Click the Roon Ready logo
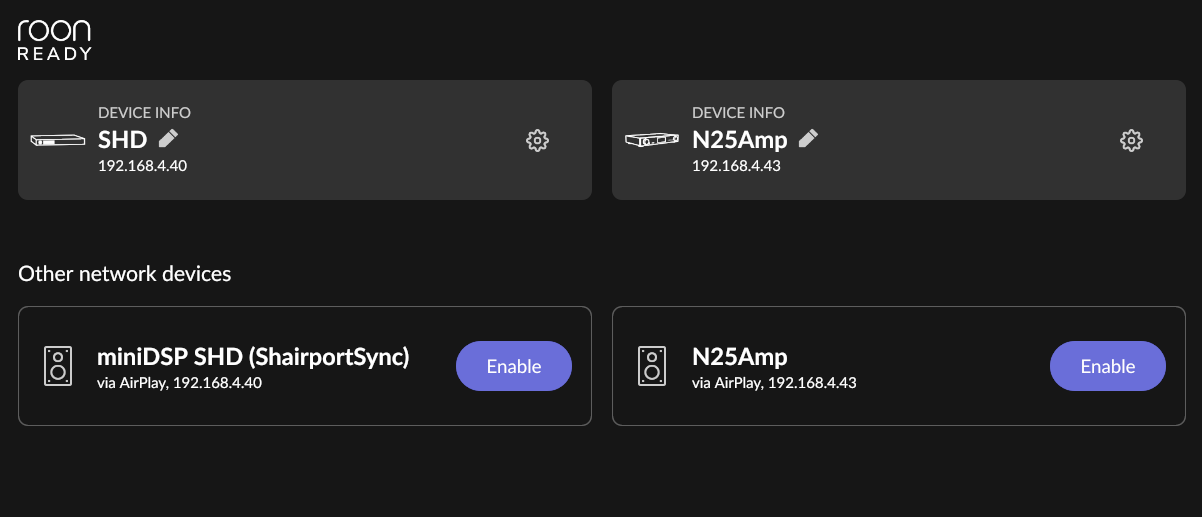This screenshot has width=1202, height=517. coord(55,39)
